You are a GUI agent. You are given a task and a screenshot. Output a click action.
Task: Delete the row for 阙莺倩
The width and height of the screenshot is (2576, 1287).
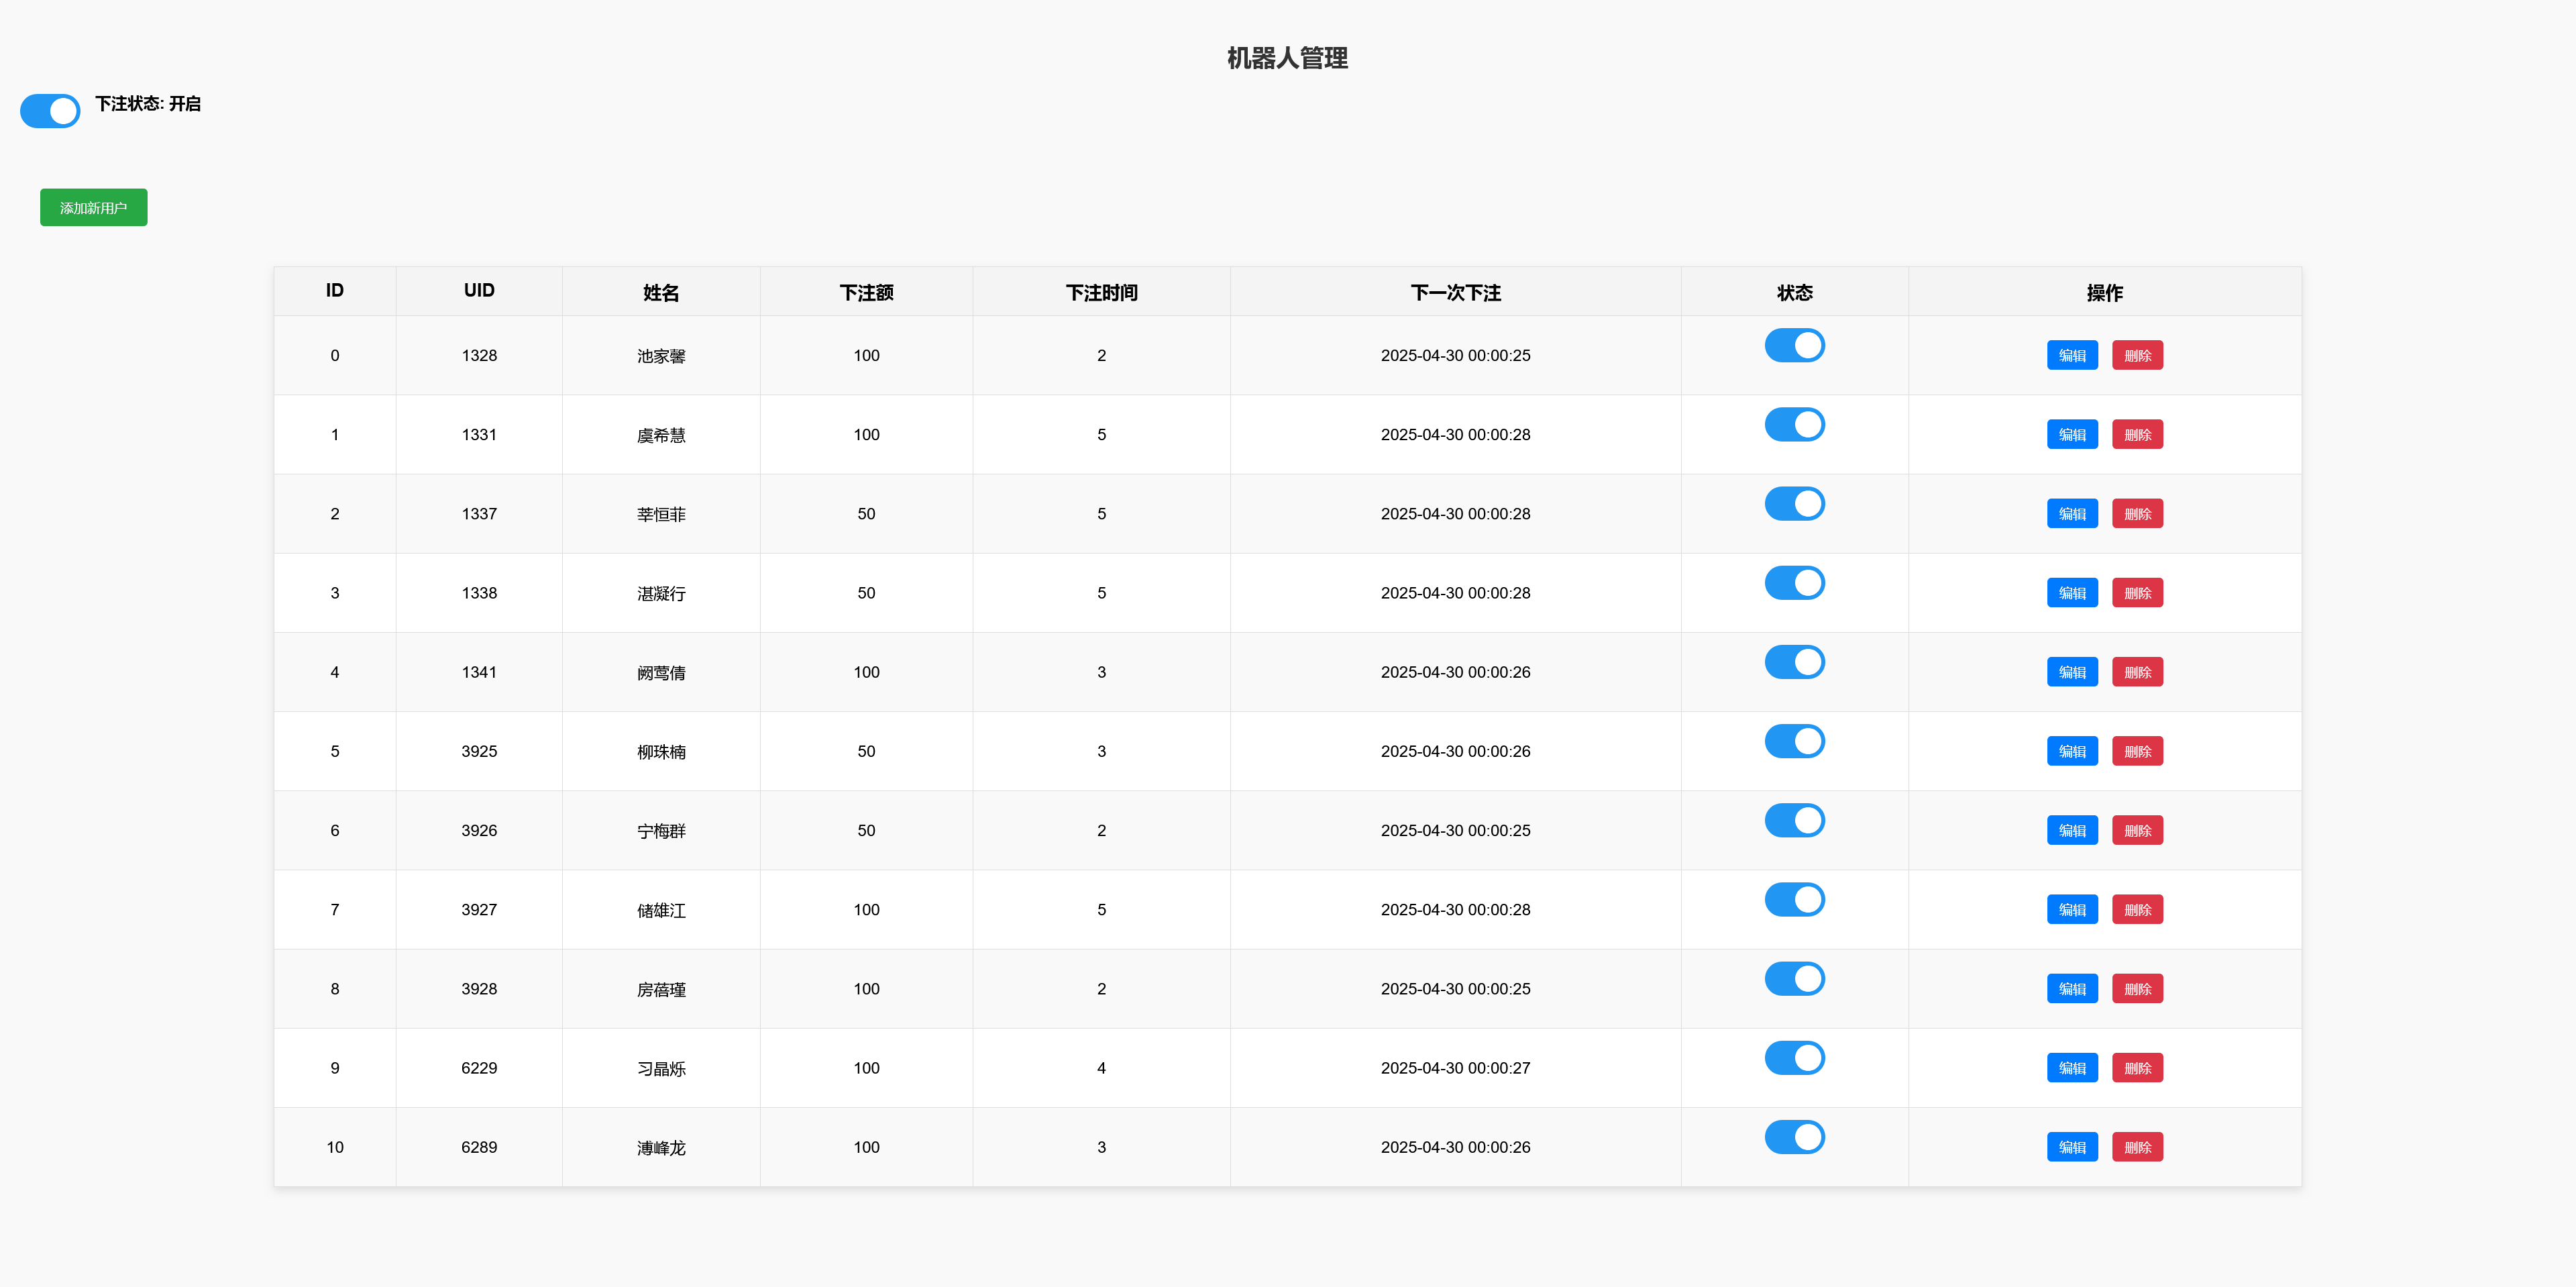coord(2137,672)
